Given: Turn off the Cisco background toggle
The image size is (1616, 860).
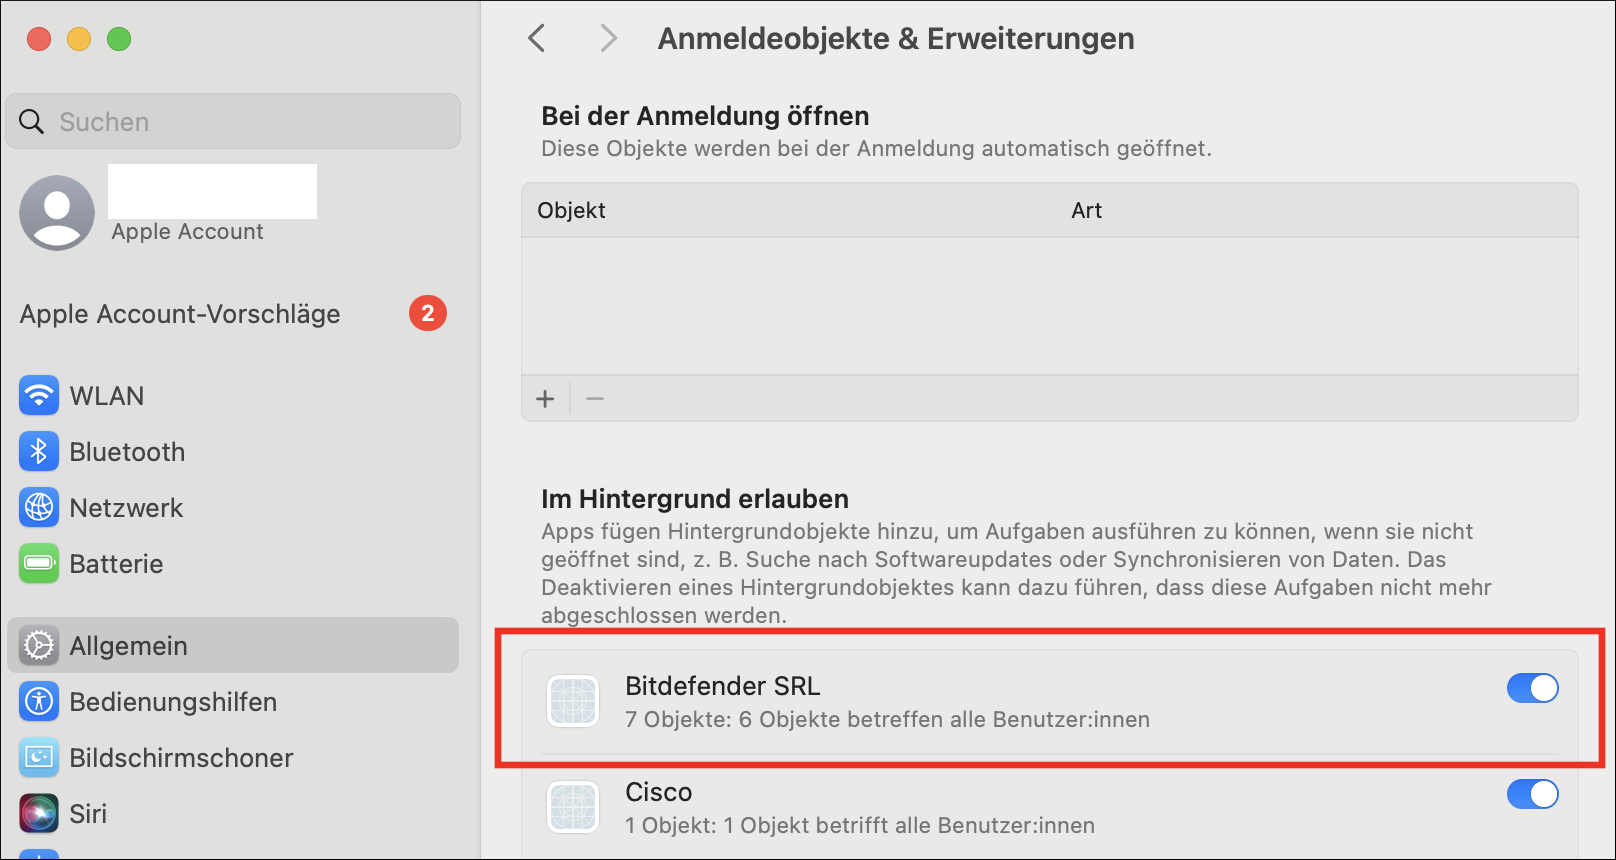Looking at the screenshot, I should coord(1532,794).
